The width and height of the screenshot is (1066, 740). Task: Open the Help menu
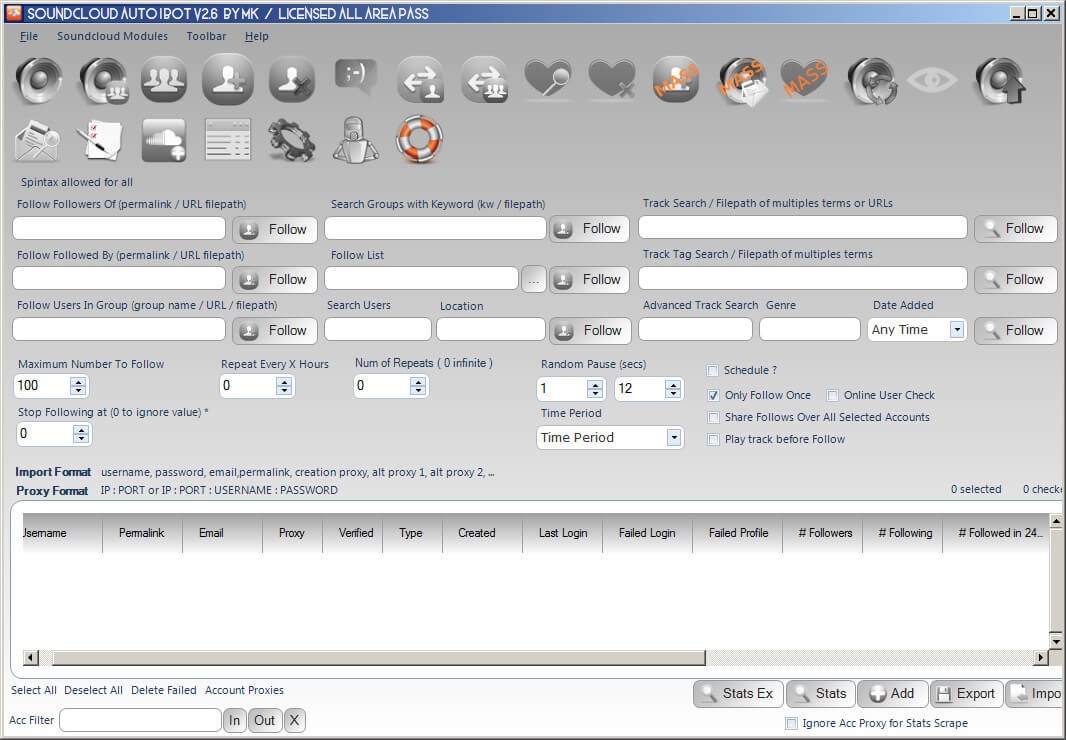(256, 36)
